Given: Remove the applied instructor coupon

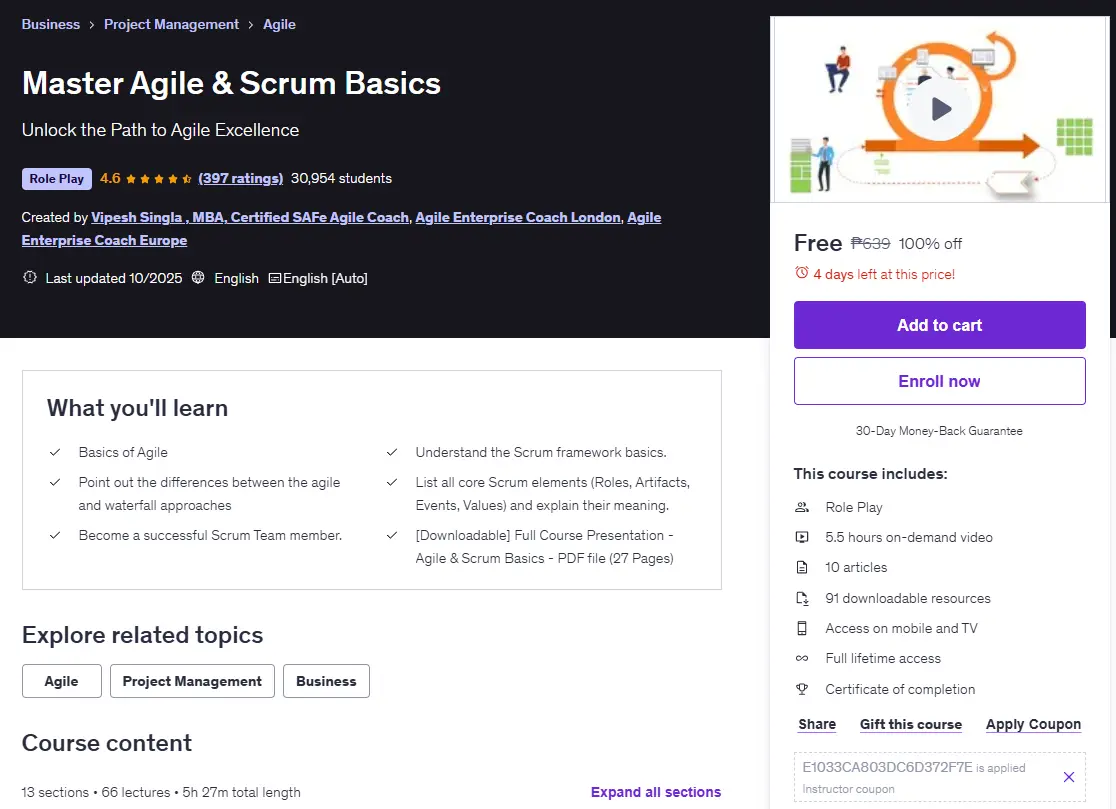Looking at the screenshot, I should (1068, 777).
